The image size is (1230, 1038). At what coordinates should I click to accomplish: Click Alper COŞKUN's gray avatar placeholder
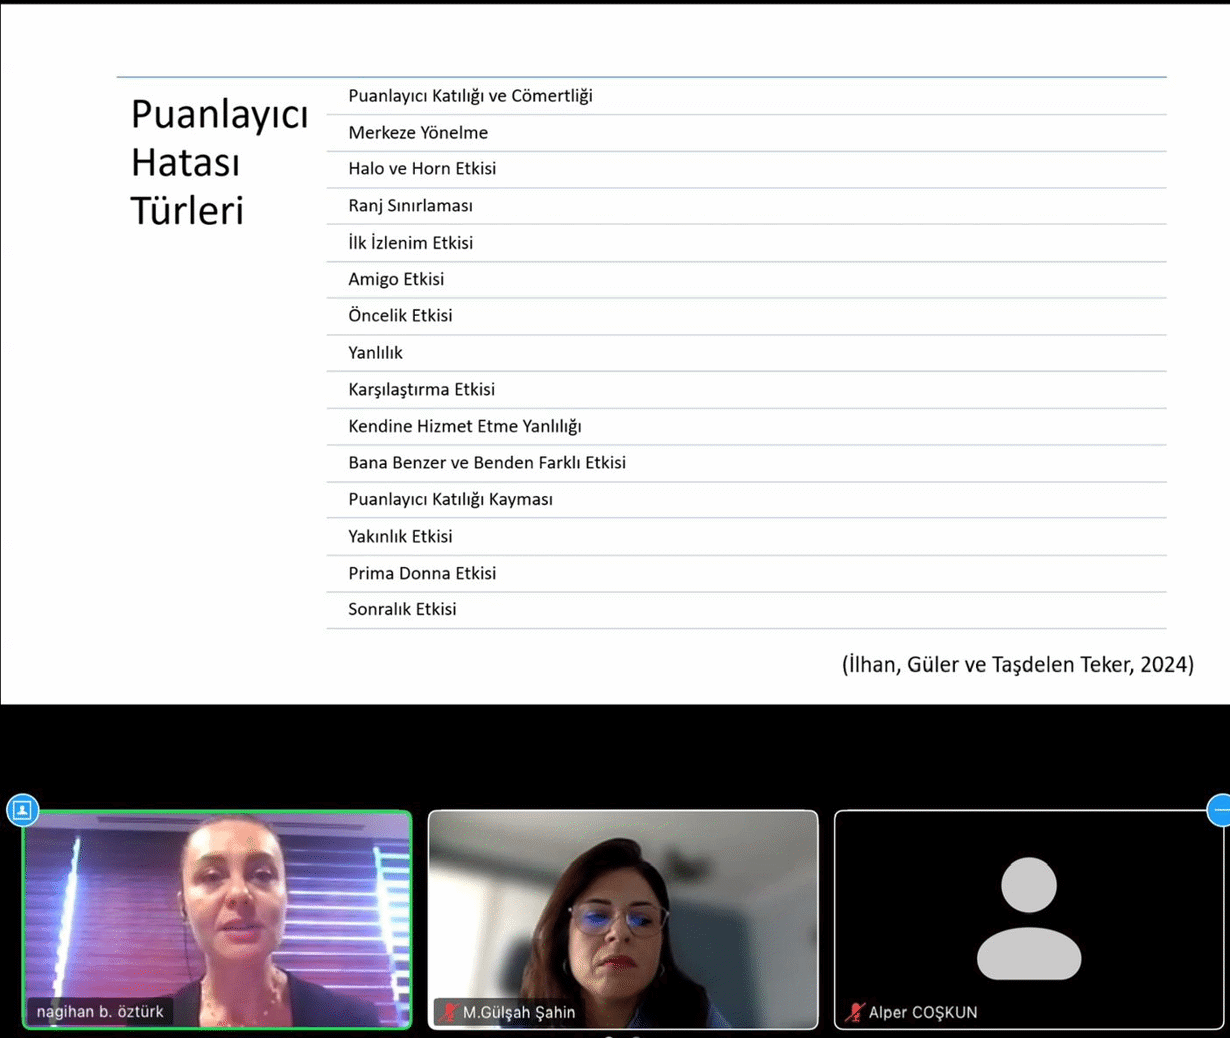(x=1028, y=918)
